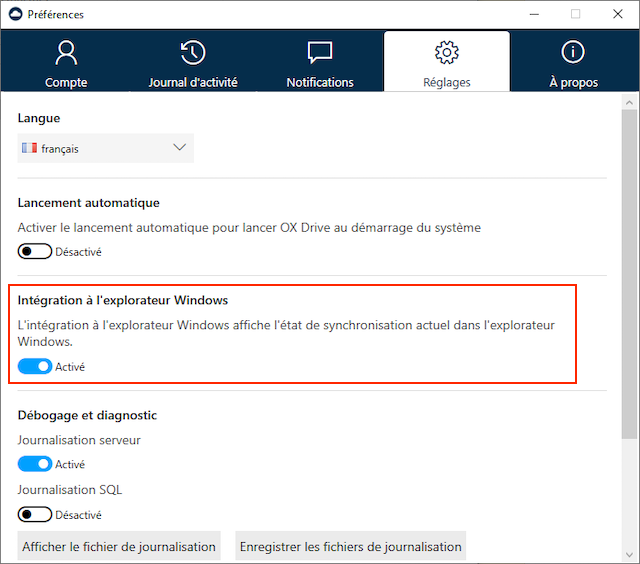Open the Langue dropdown showing français
The width and height of the screenshot is (640, 564).
(x=105, y=148)
